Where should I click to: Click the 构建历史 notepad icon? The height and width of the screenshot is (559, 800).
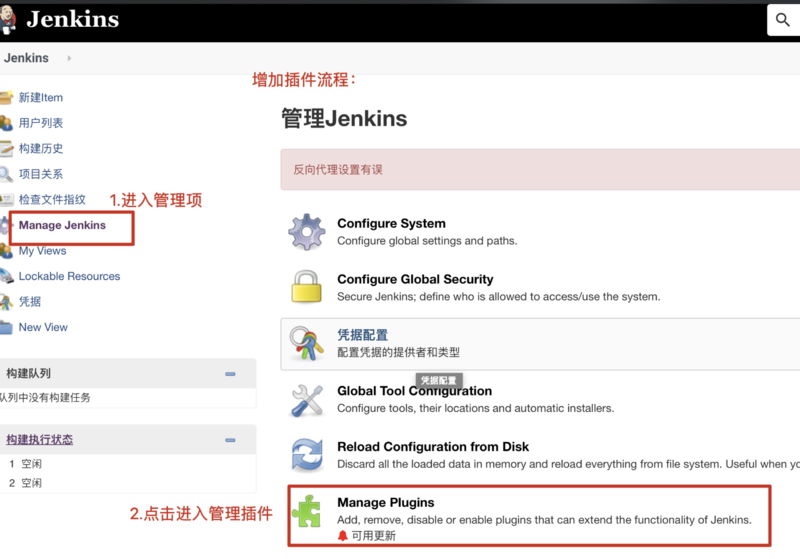click(x=6, y=148)
